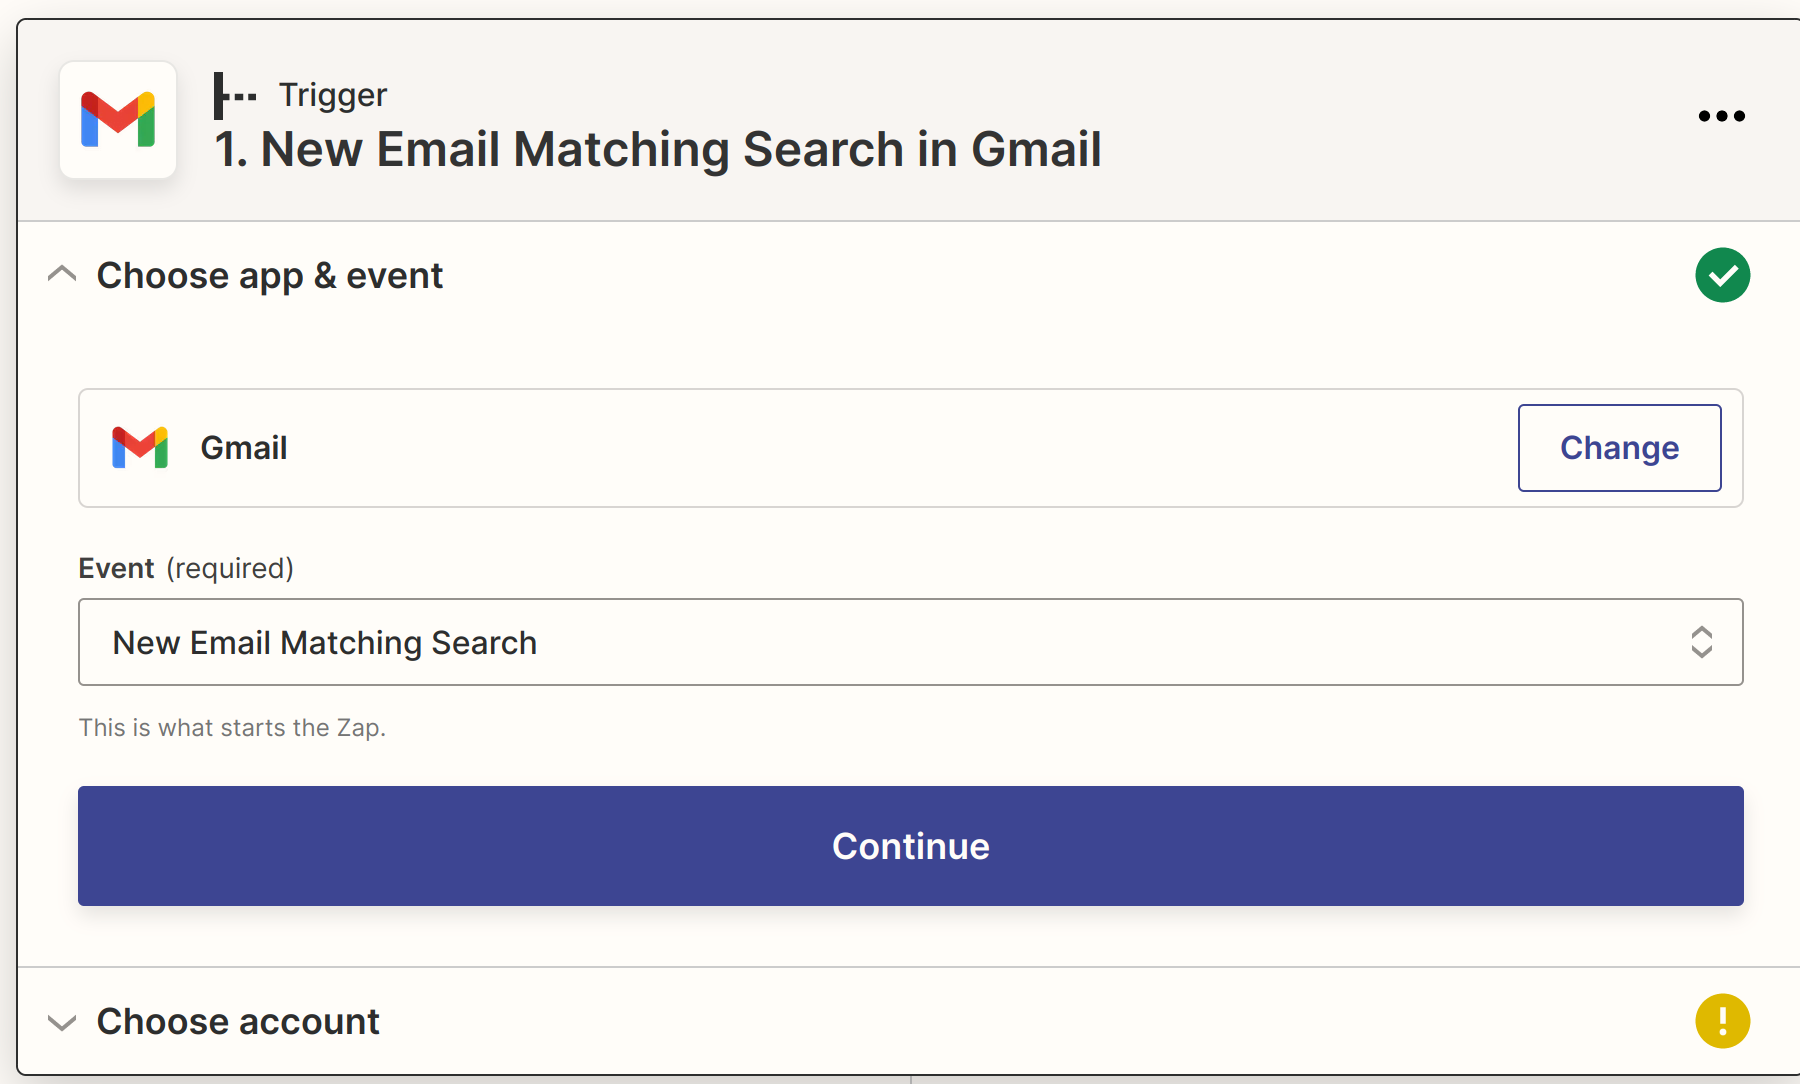Click the helper text This is what starts the Zap
The image size is (1800, 1084).
point(232,728)
